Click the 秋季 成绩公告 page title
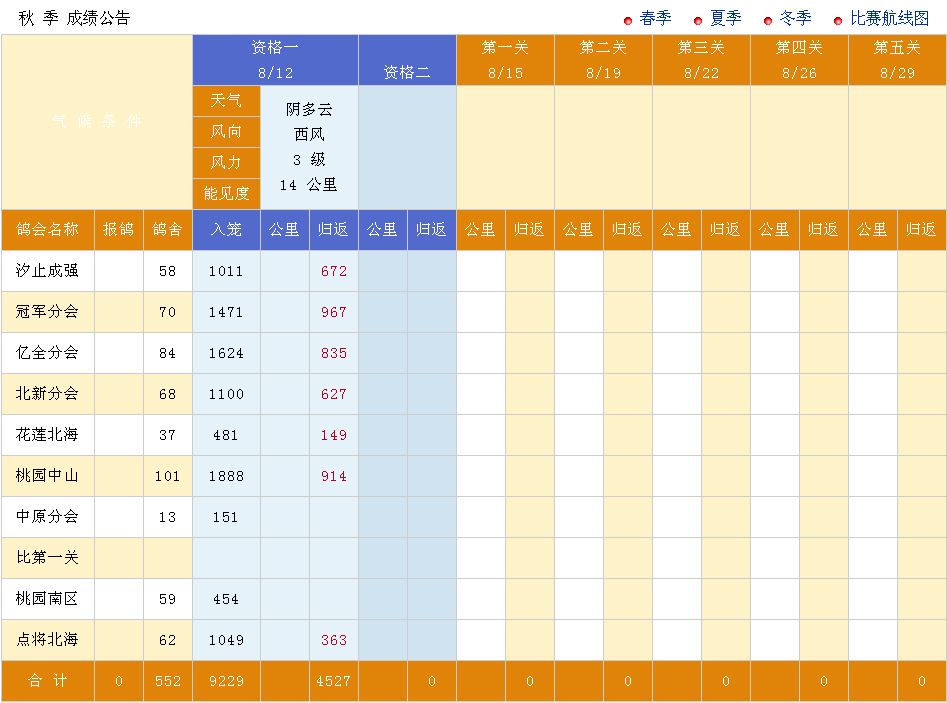 click(74, 18)
